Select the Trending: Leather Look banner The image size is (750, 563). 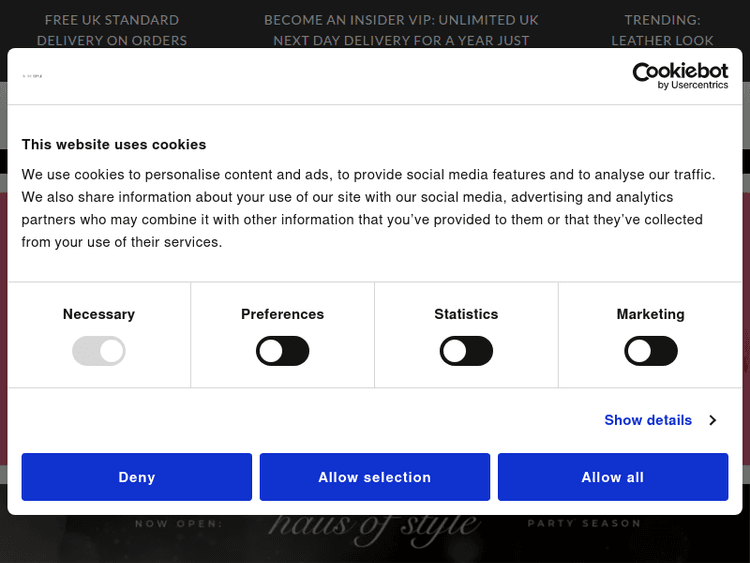663,30
